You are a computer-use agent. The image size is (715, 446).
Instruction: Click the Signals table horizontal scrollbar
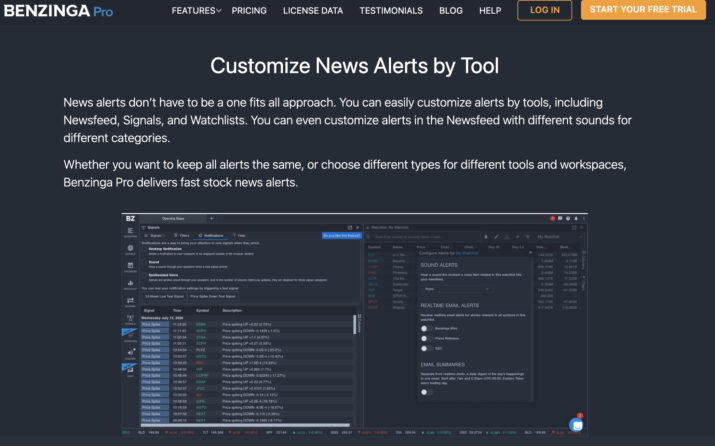click(x=246, y=425)
